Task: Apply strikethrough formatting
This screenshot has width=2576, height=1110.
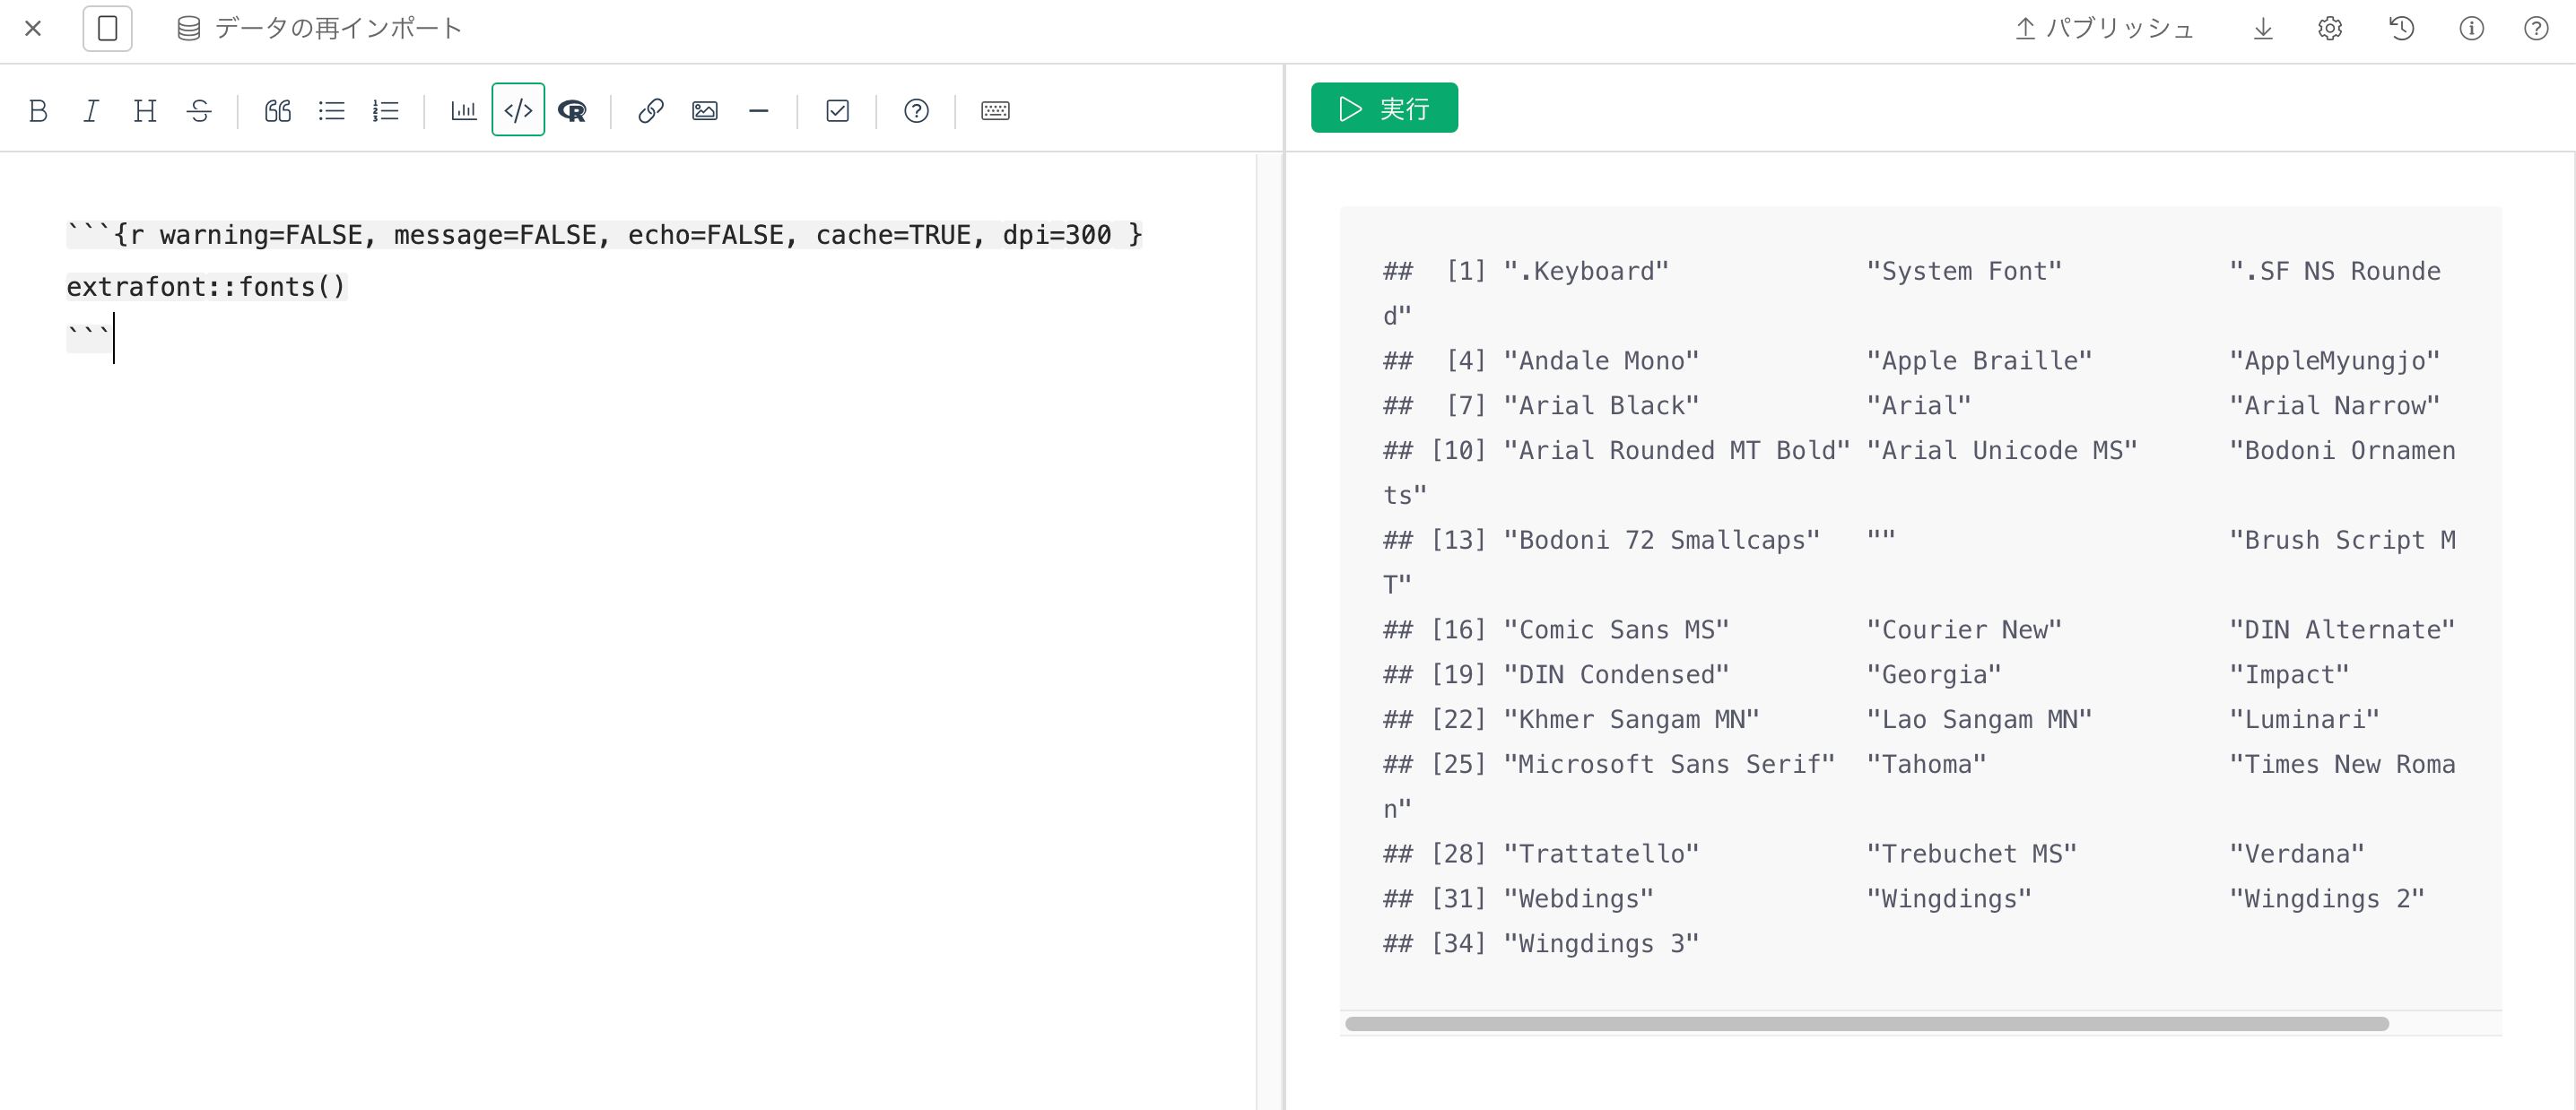Action: point(199,110)
